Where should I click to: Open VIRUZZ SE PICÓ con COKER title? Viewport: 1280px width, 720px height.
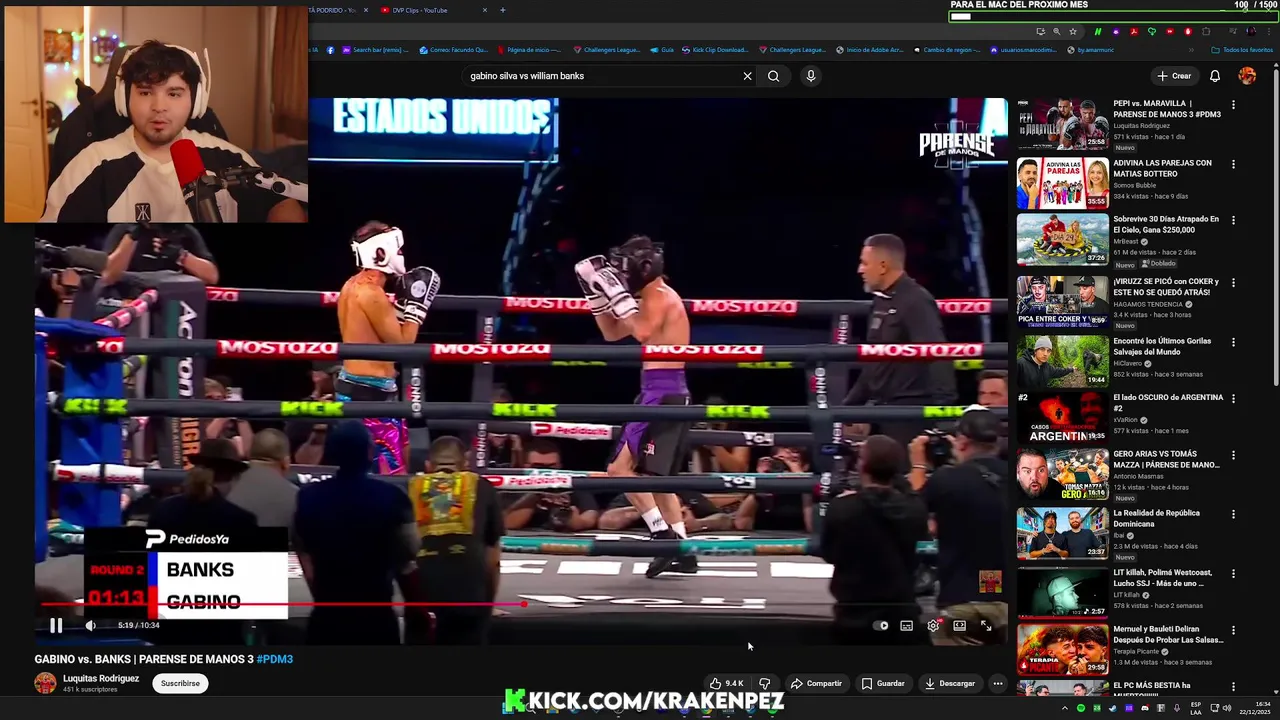point(1166,287)
